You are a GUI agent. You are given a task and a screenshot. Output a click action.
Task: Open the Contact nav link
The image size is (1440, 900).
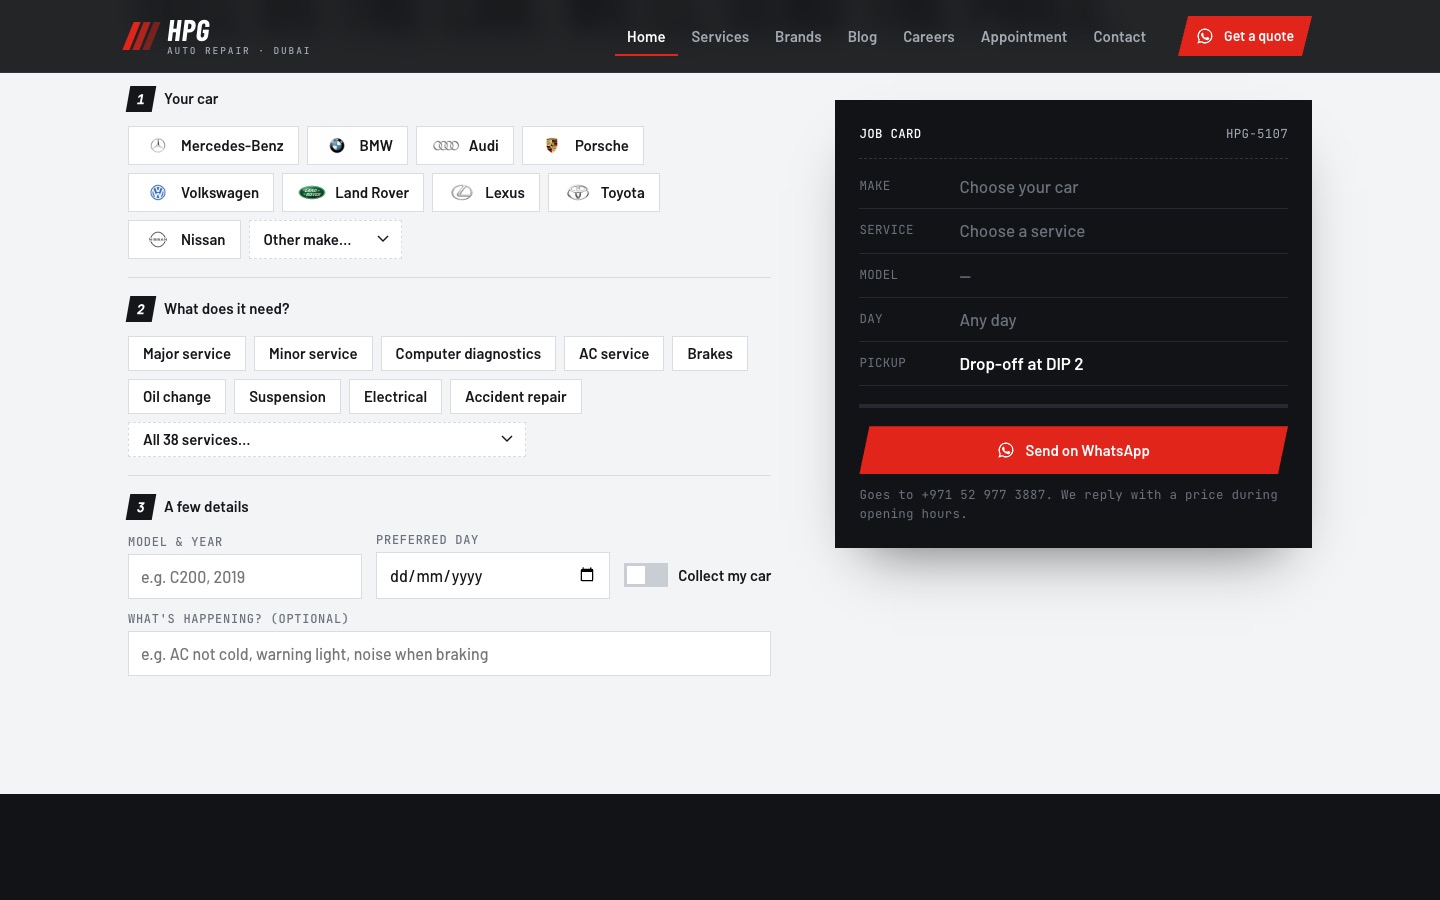click(x=1119, y=37)
